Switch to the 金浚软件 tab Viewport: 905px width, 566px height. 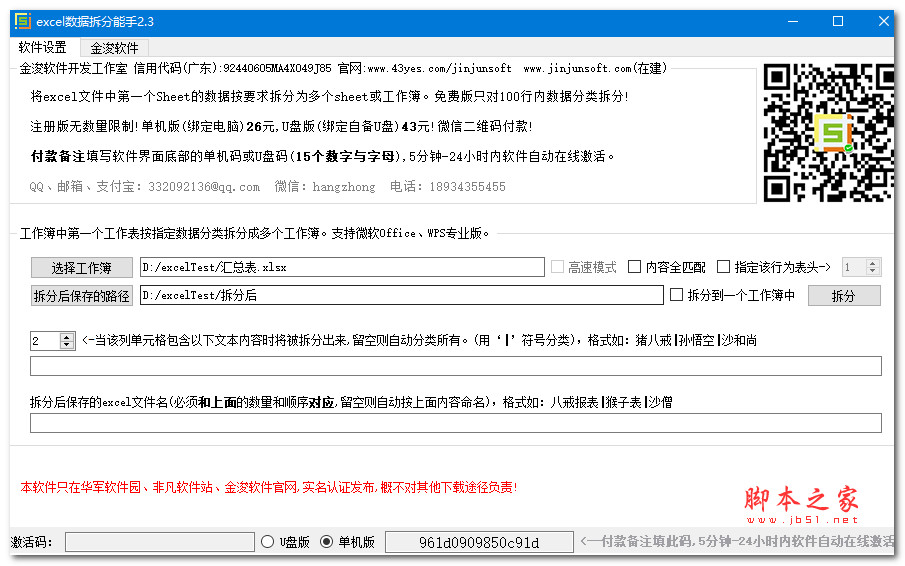pos(114,48)
